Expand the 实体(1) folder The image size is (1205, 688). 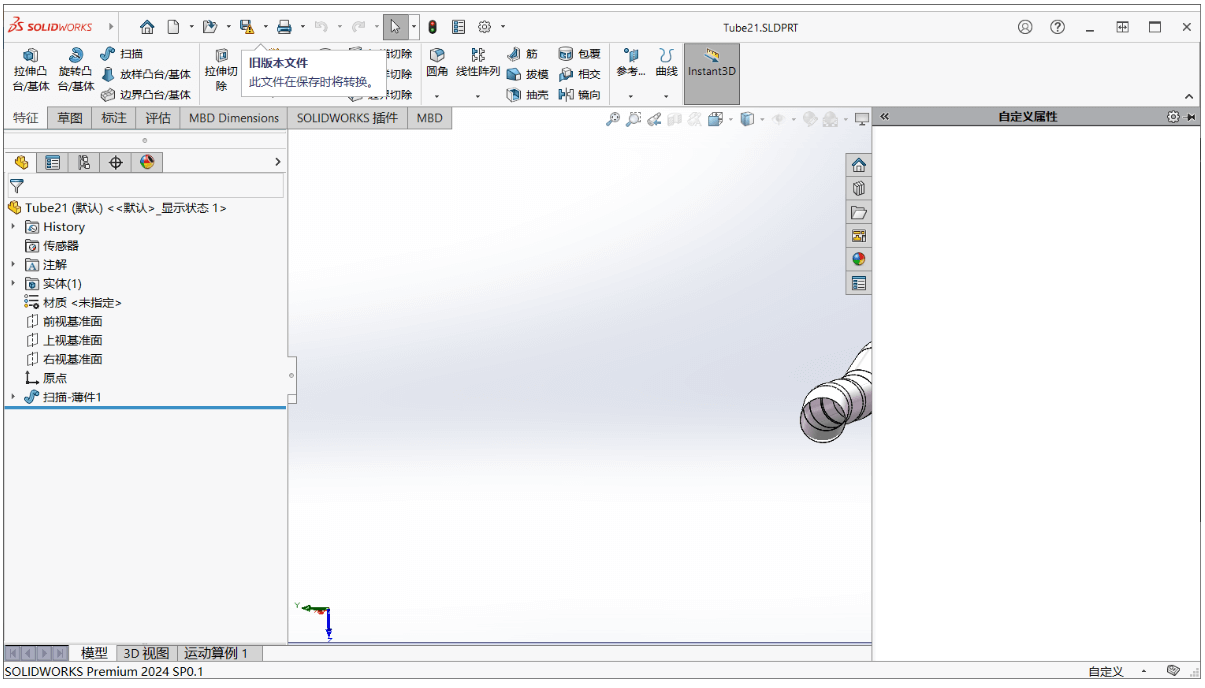[12, 283]
